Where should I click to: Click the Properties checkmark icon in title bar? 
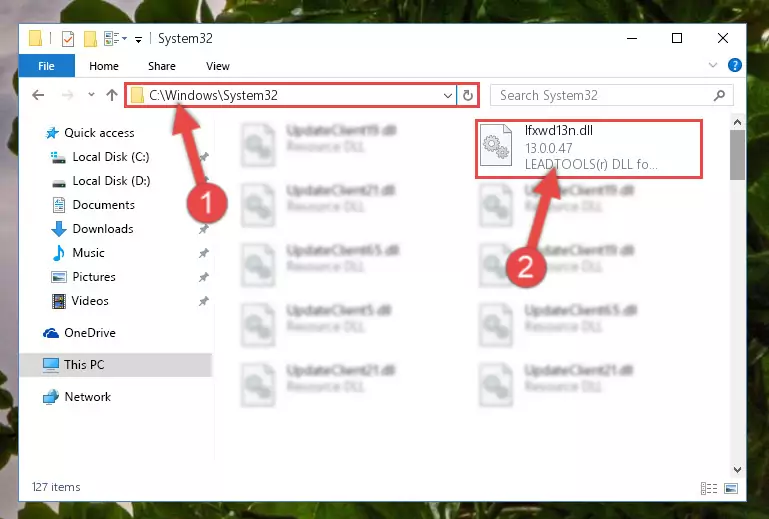pyautogui.click(x=68, y=38)
